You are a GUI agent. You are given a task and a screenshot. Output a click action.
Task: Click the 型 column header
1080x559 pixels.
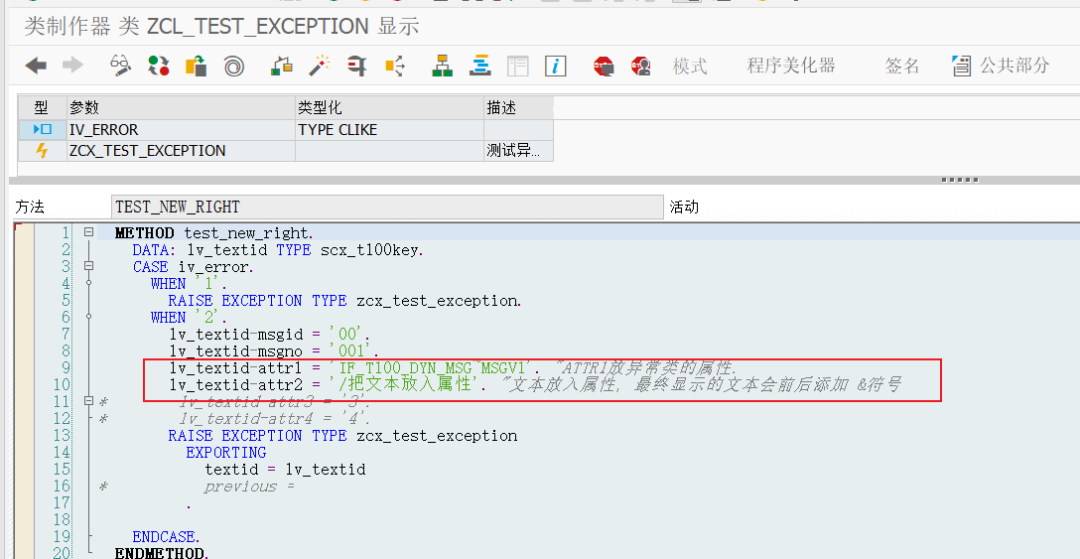click(x=42, y=108)
